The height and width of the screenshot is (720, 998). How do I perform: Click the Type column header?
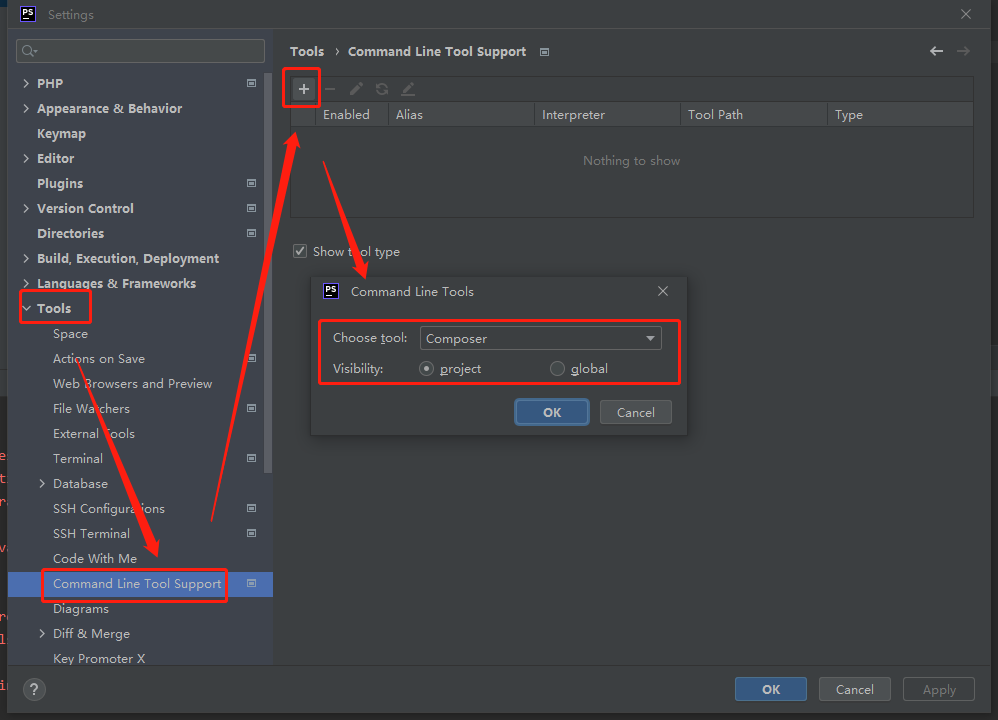click(x=900, y=115)
